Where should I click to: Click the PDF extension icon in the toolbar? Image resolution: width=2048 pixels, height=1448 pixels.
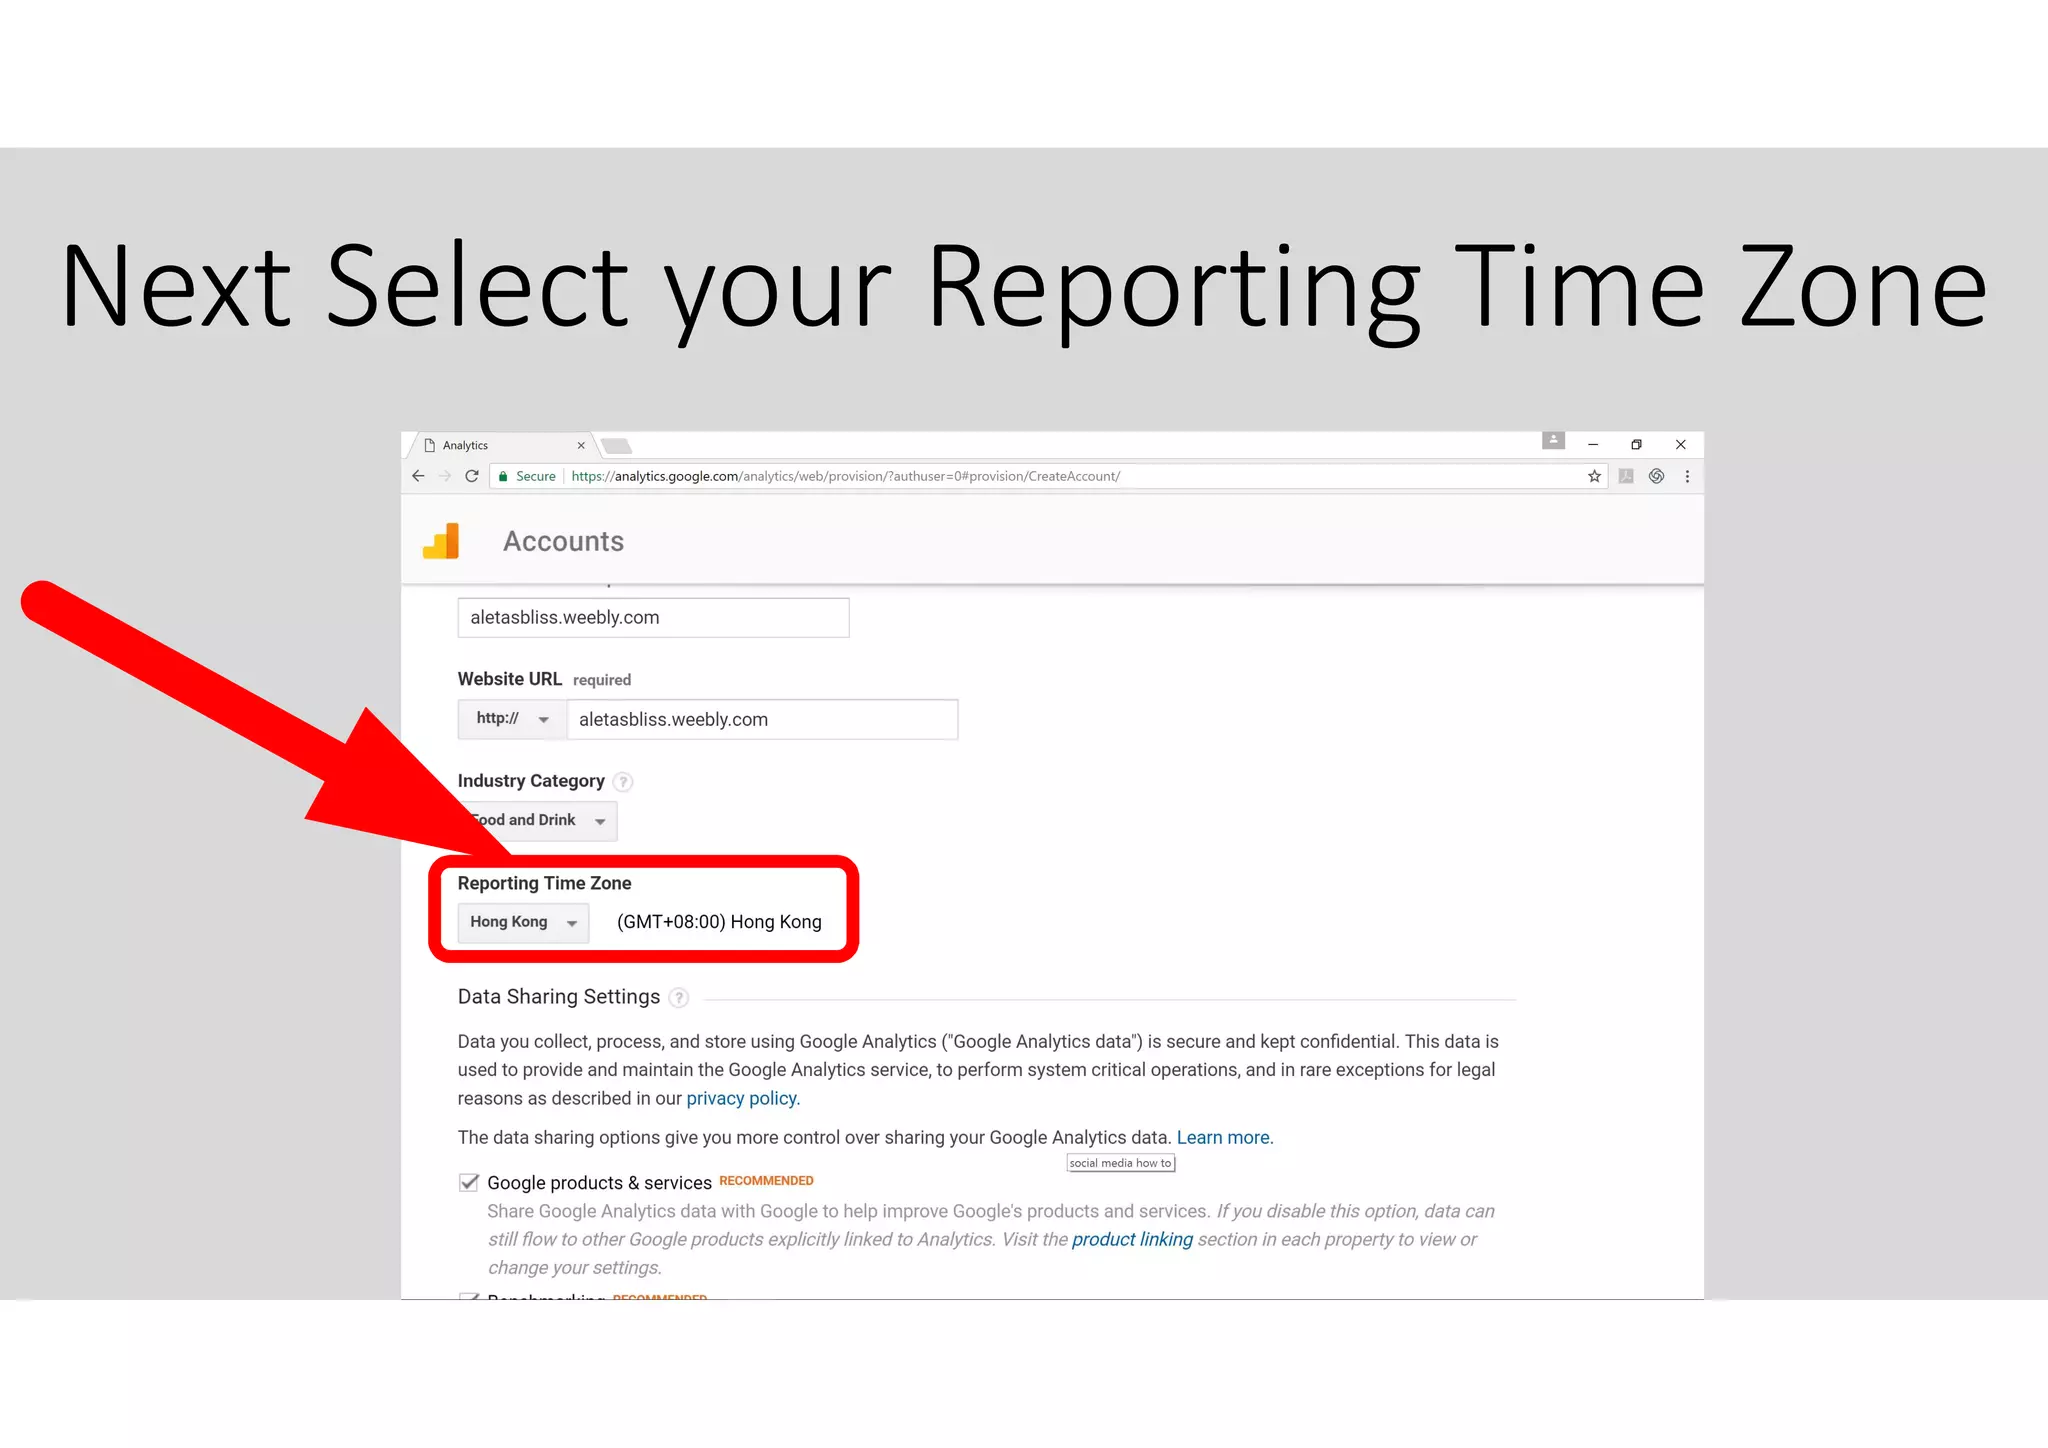[x=1626, y=476]
